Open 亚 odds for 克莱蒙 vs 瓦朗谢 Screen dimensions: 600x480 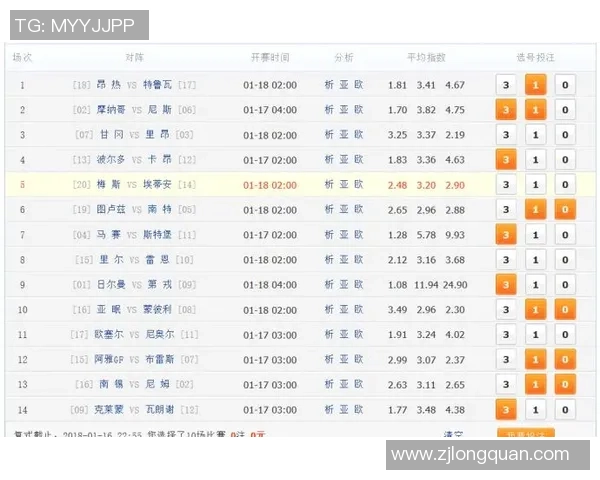tap(344, 410)
